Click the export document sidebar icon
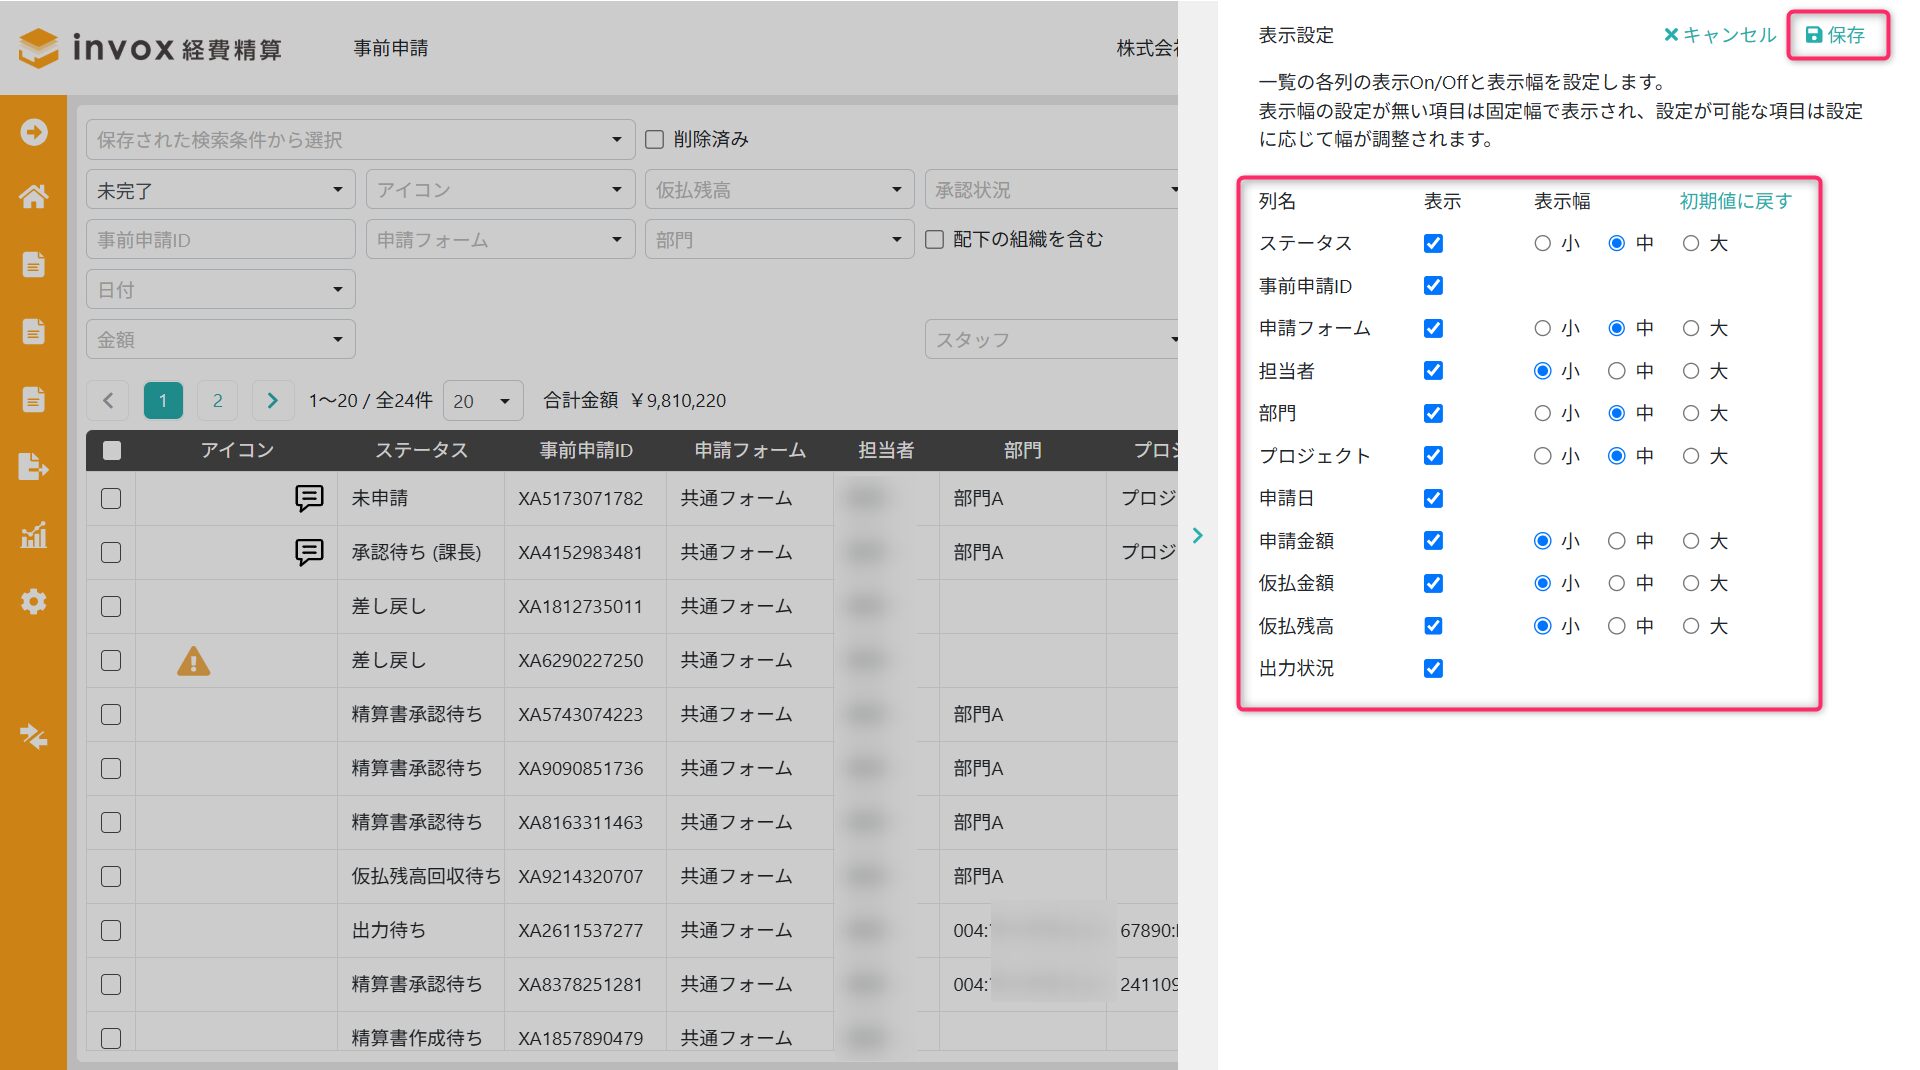The image size is (1920, 1070). (33, 466)
